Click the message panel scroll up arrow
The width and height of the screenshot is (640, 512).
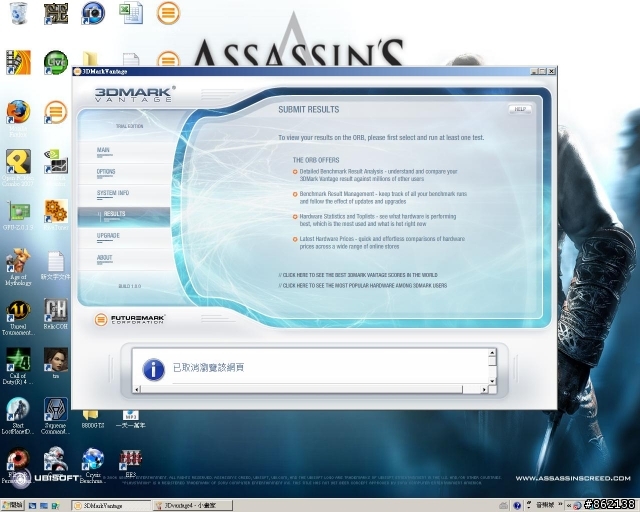(x=492, y=353)
